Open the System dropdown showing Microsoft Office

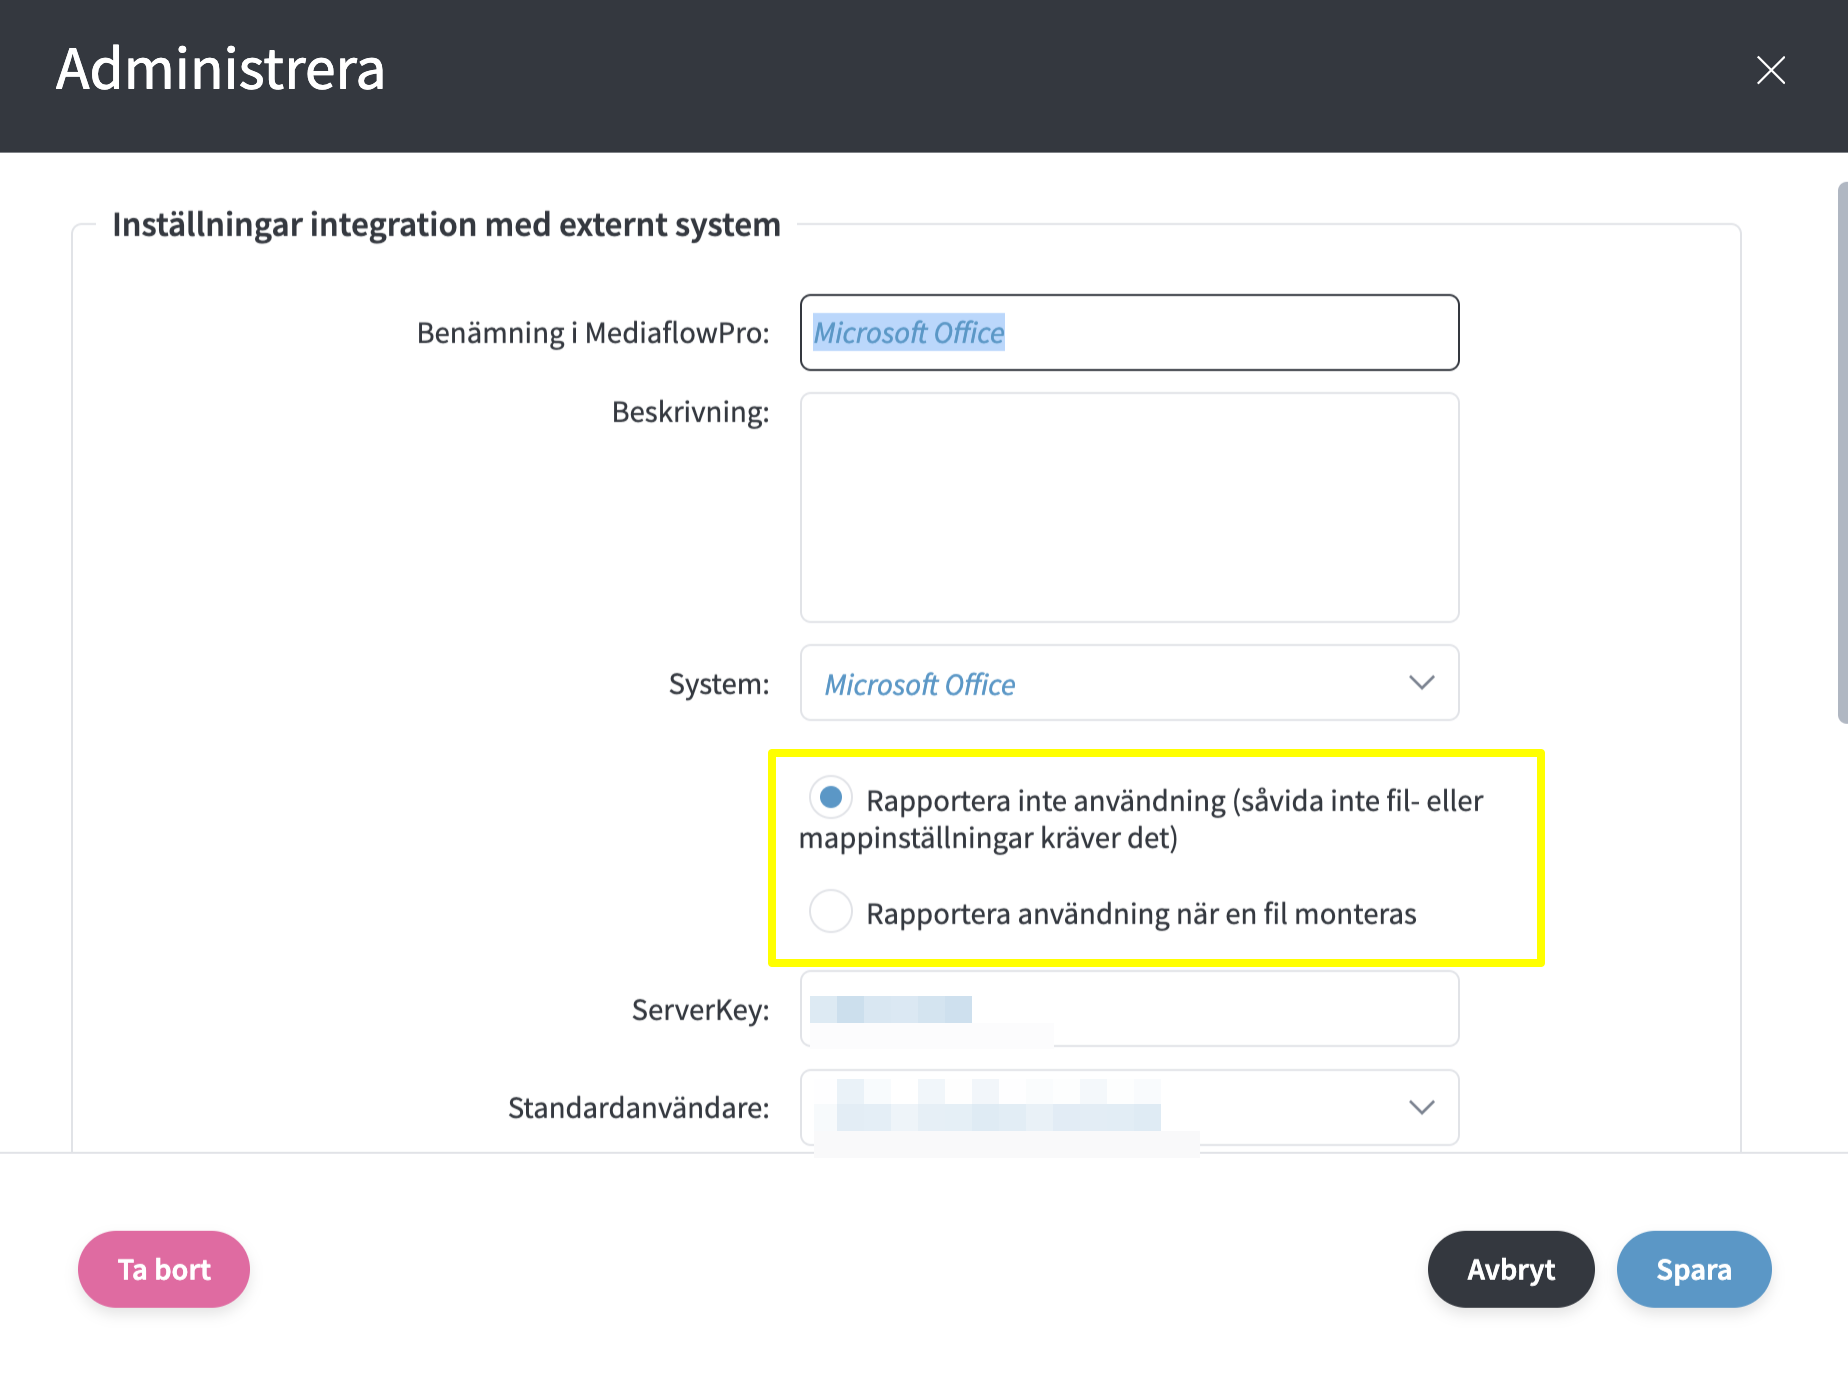[1129, 683]
